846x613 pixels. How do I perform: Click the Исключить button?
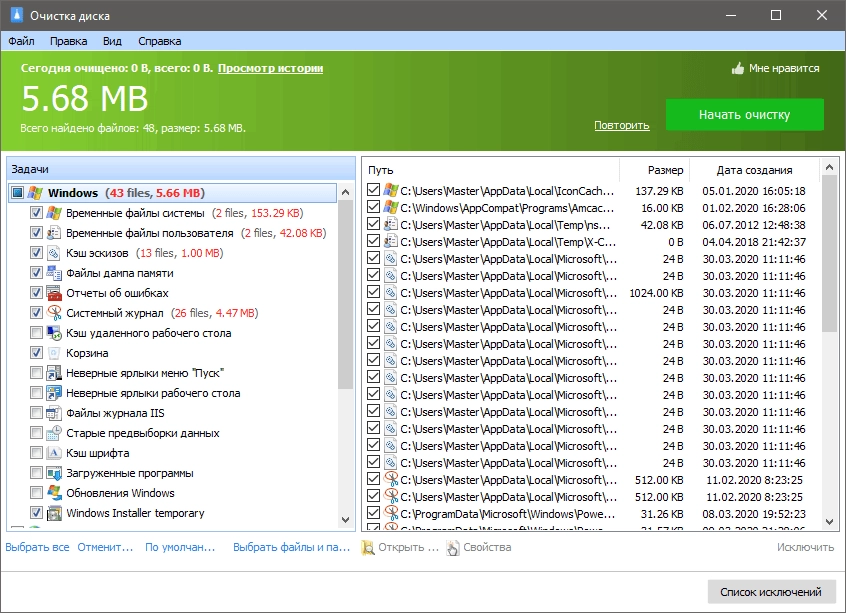pos(806,547)
